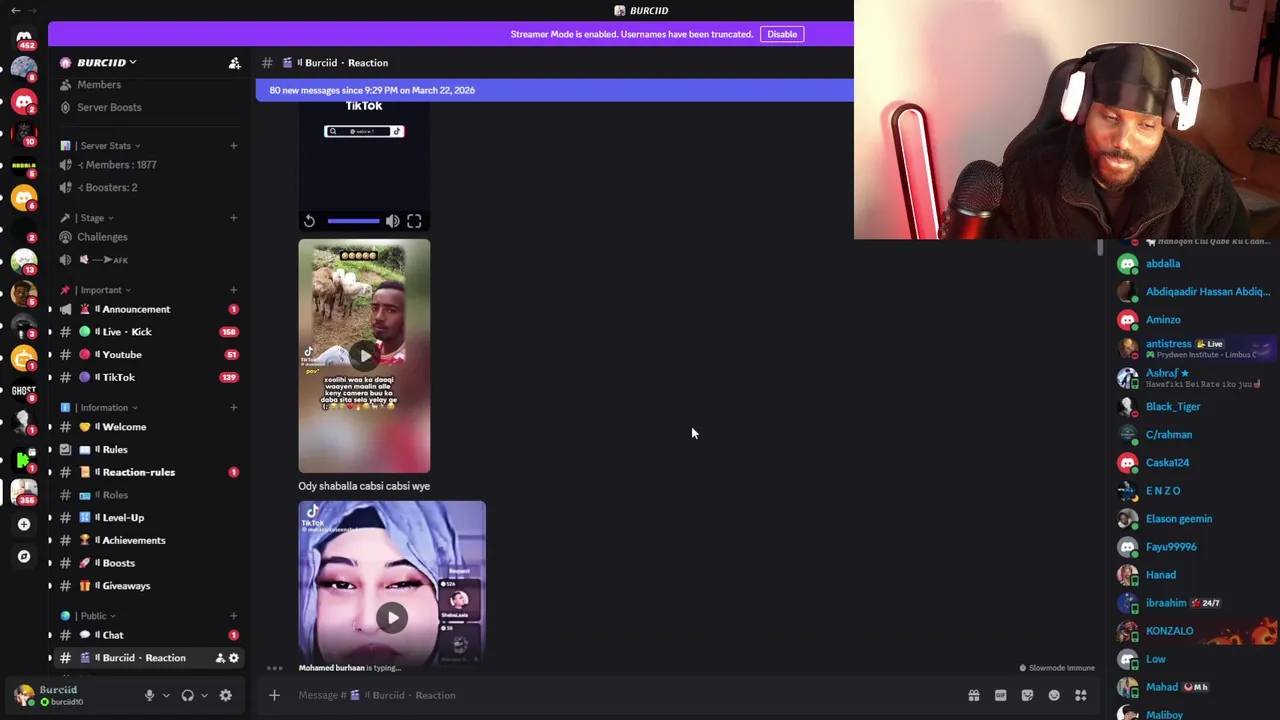Image resolution: width=1280 pixels, height=720 pixels.
Task: Collapse the Public category
Action: tap(93, 616)
